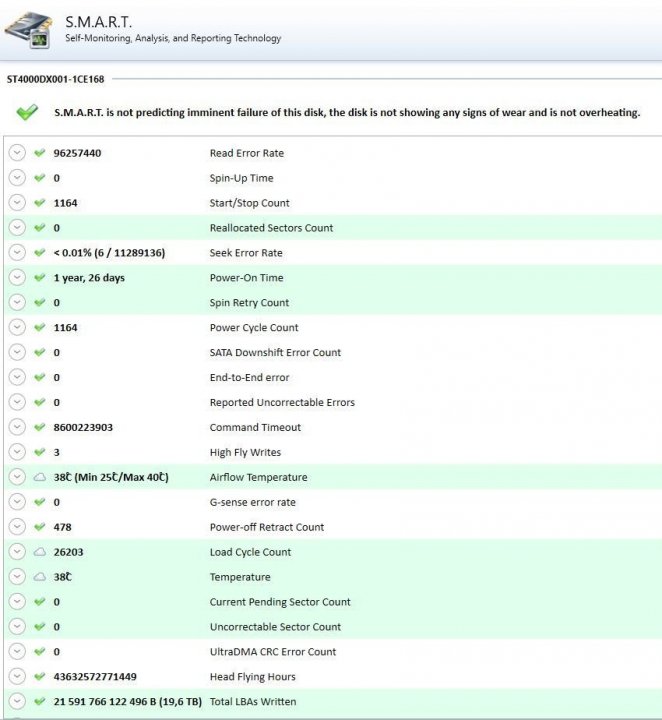Click the ST4000DX001-1CE168 disk model heading
The image size is (662, 720).
click(x=56, y=78)
